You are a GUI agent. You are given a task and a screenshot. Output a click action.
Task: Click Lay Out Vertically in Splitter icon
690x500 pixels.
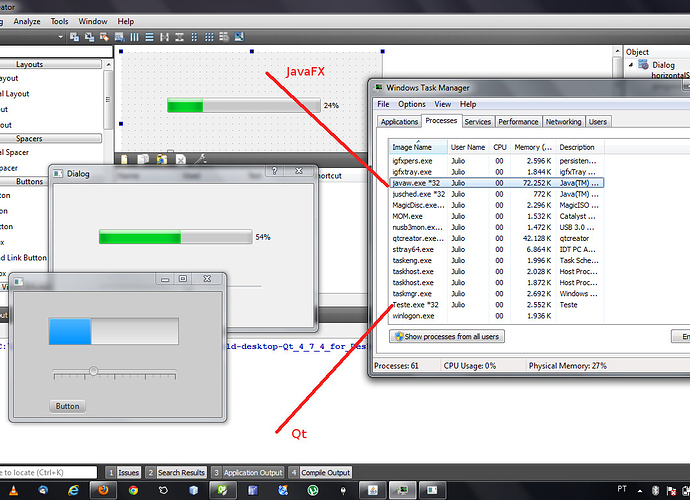[179, 37]
